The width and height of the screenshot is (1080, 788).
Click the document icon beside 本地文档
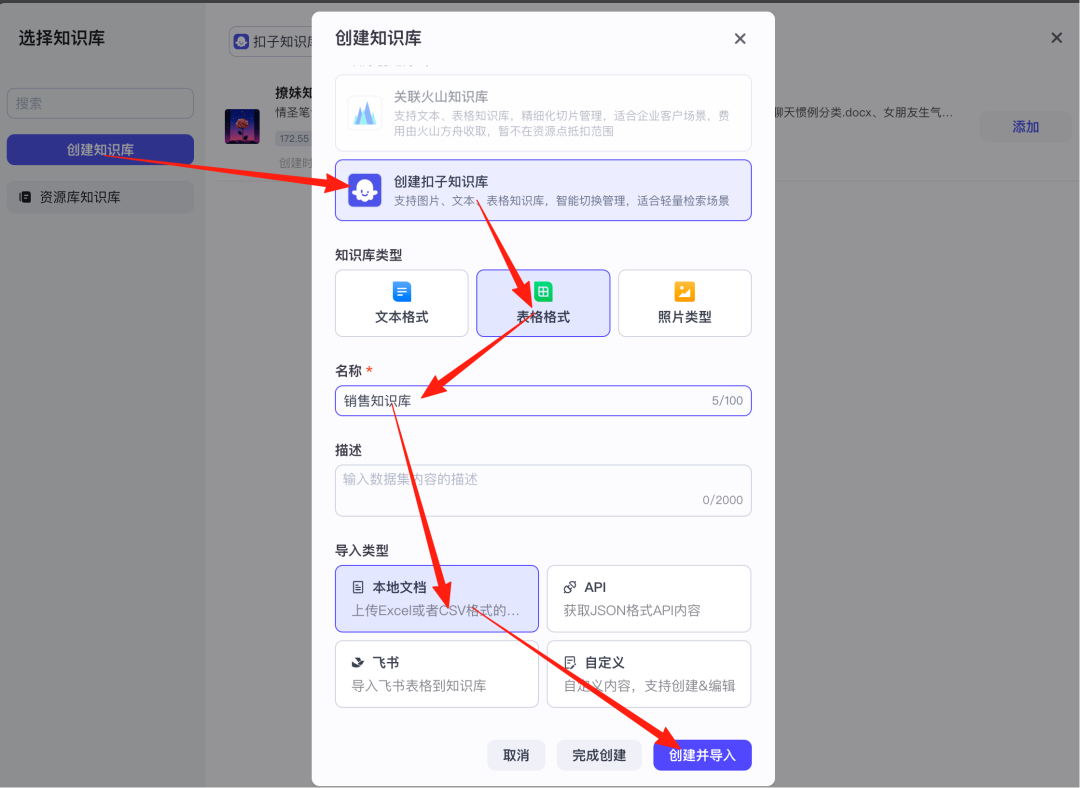click(x=358, y=588)
